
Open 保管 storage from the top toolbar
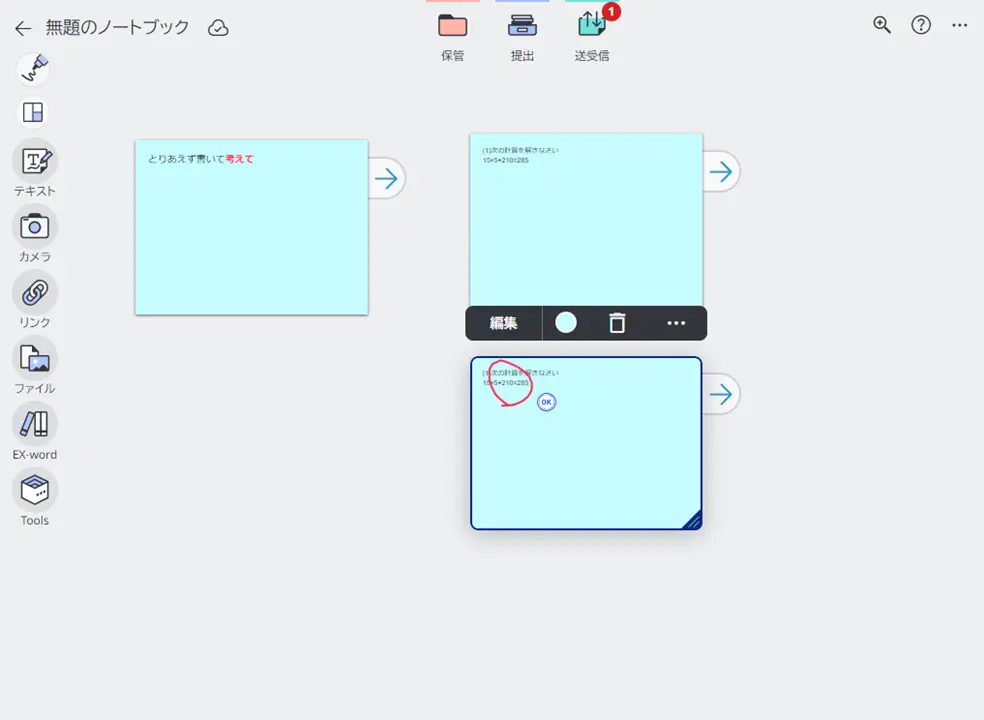(452, 30)
